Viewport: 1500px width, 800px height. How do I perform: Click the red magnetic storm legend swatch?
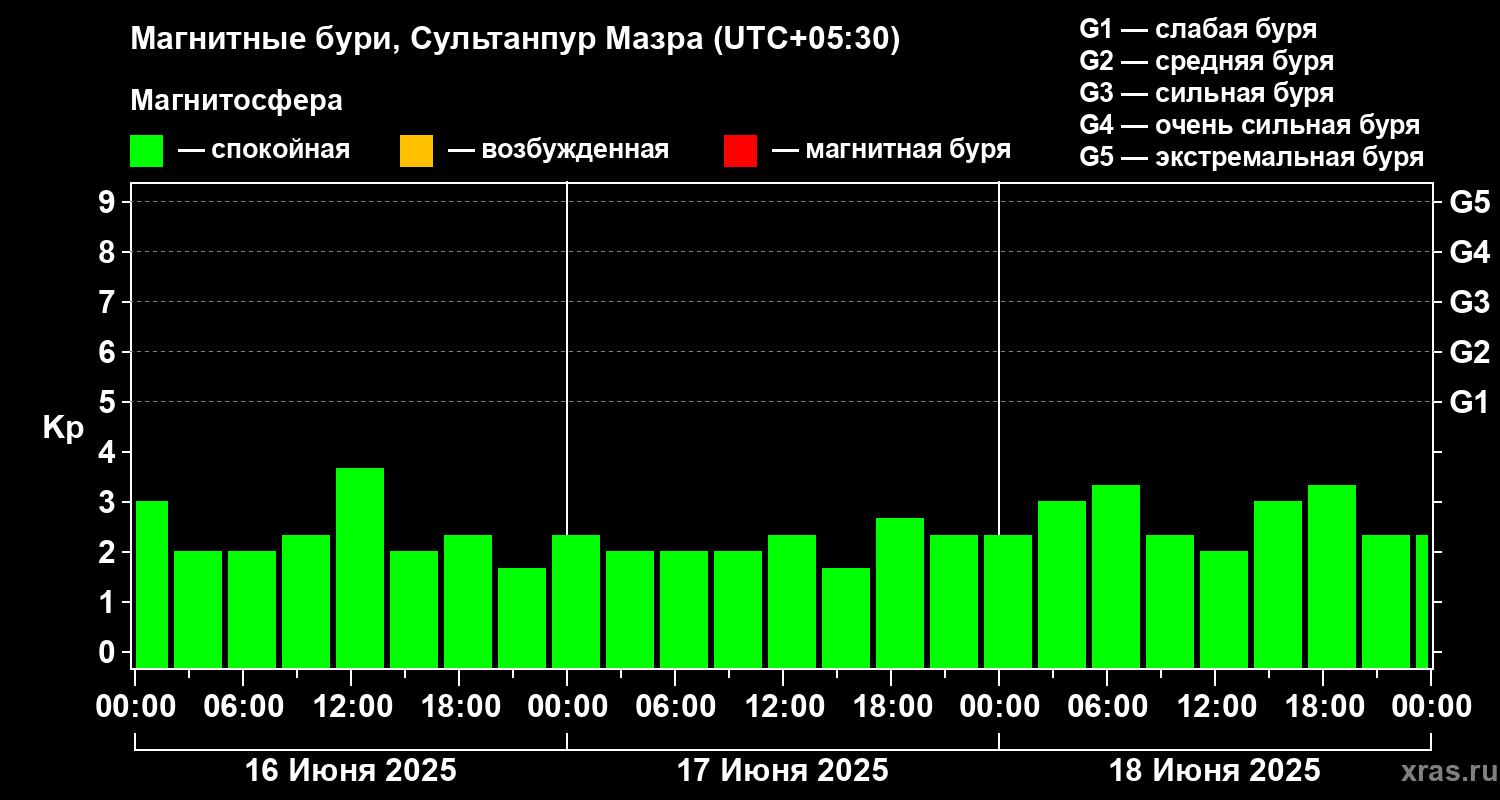(740, 151)
